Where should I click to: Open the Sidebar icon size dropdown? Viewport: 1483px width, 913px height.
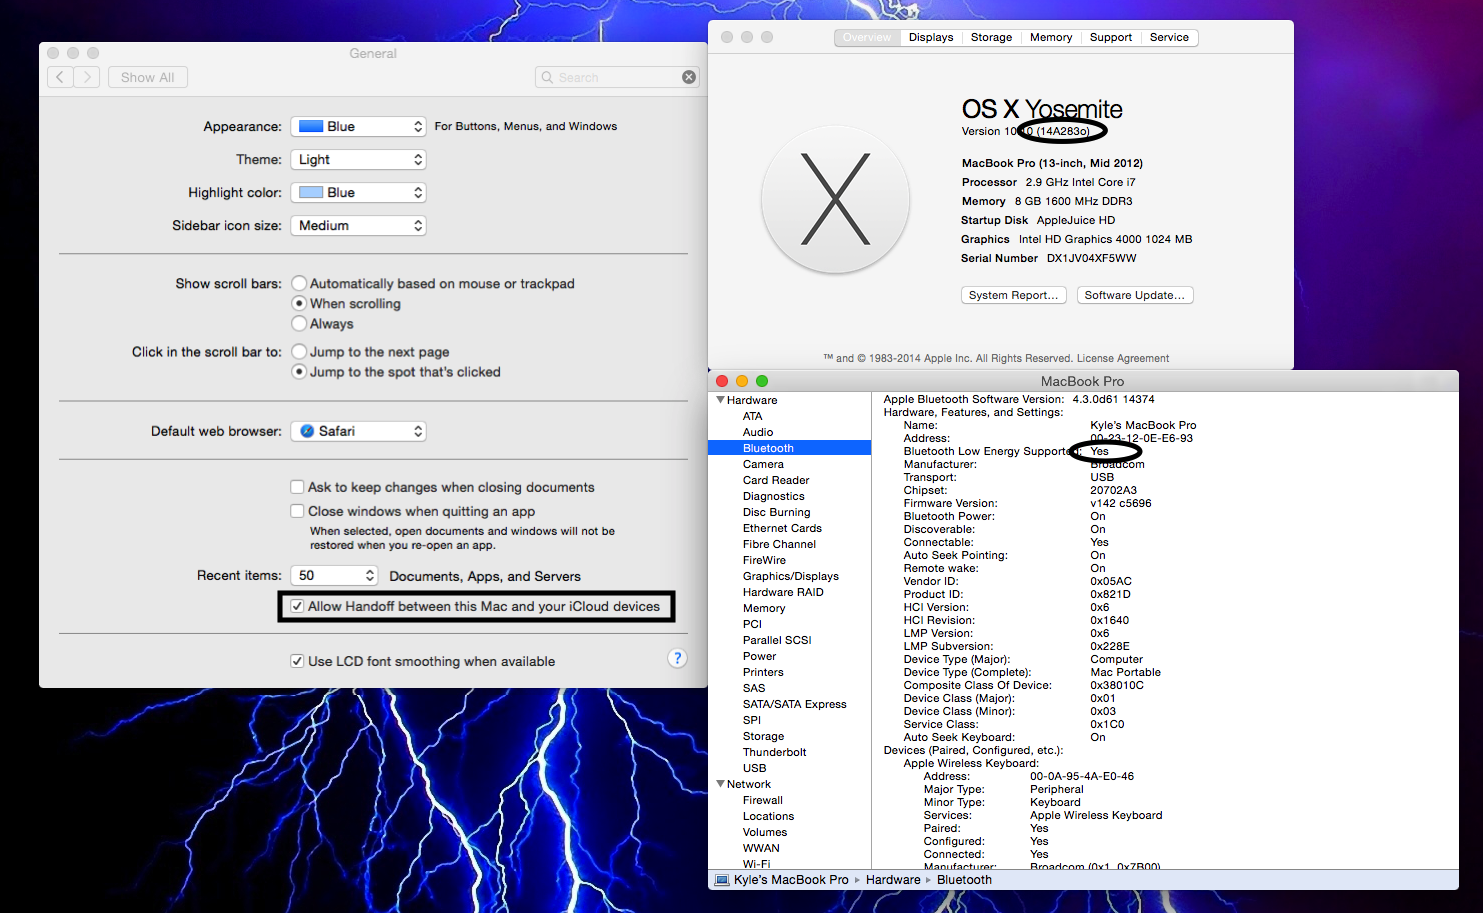[x=358, y=225]
